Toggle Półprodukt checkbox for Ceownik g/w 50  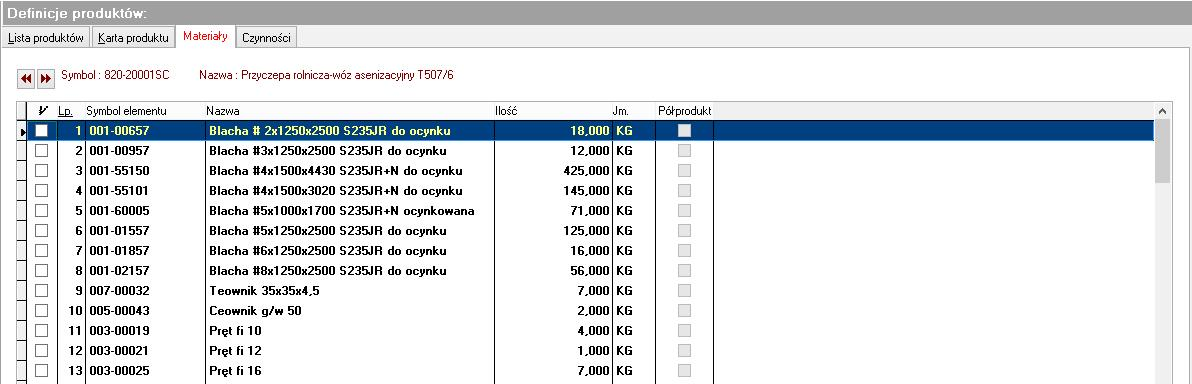coord(685,310)
